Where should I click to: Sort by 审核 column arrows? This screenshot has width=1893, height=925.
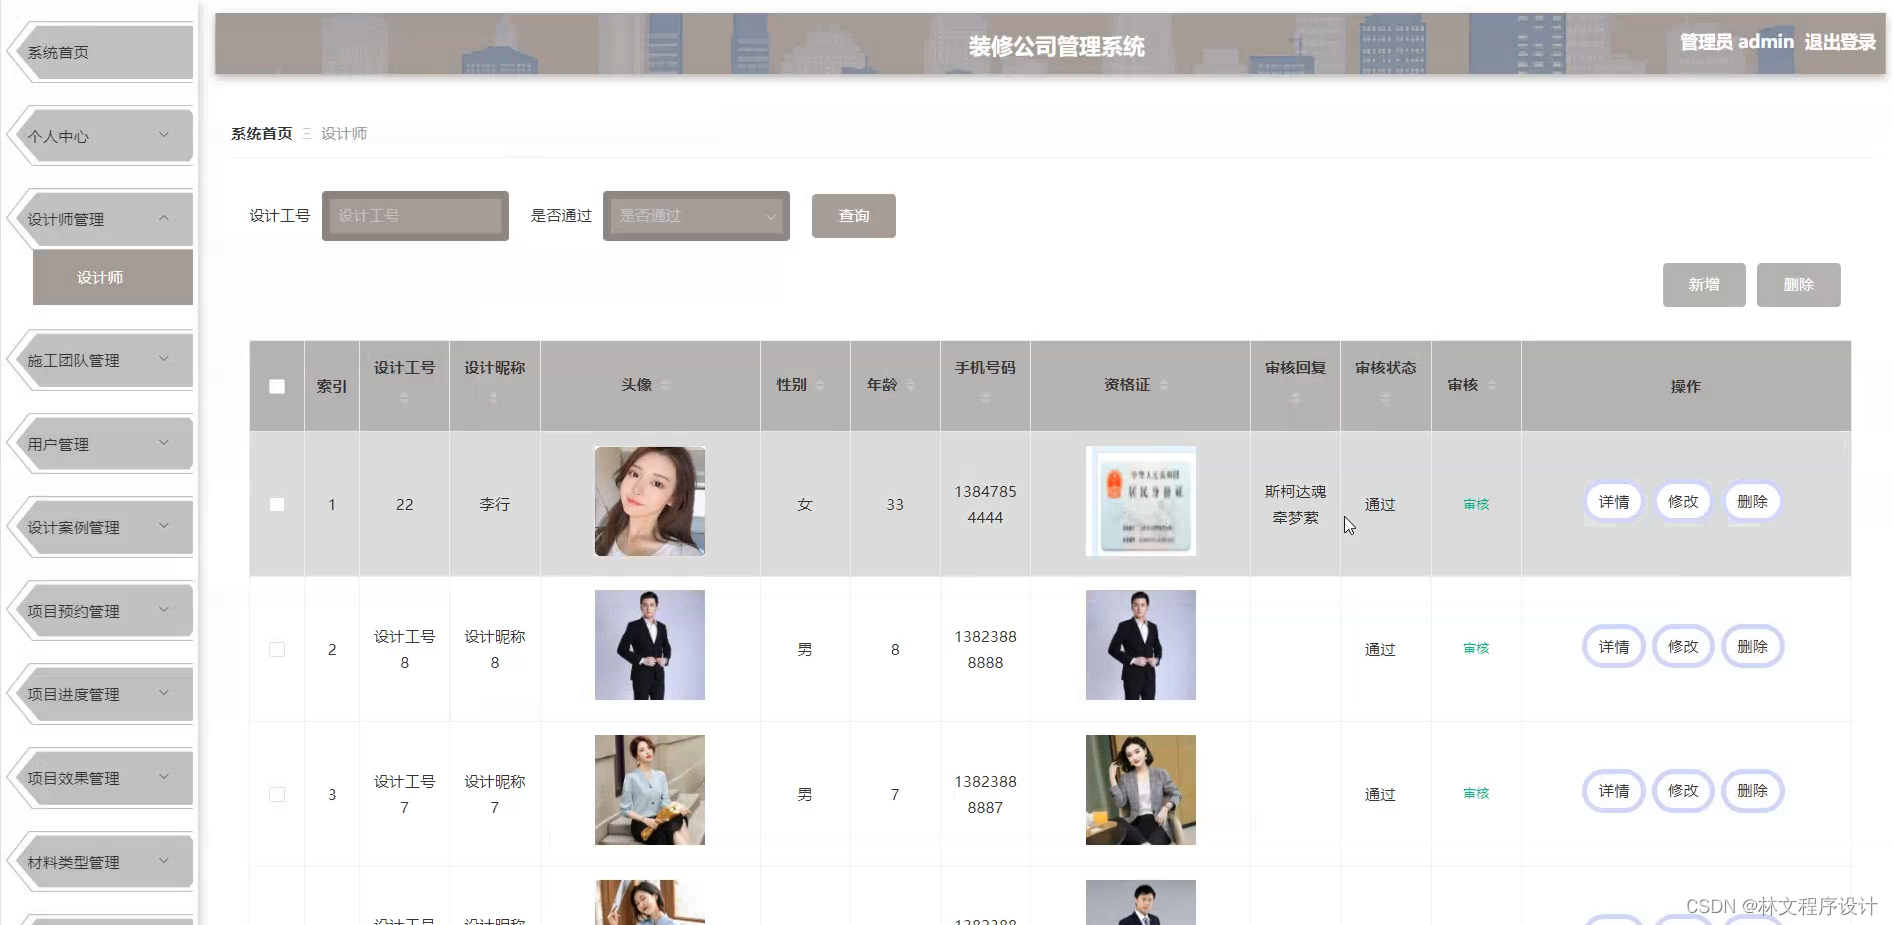click(1491, 385)
